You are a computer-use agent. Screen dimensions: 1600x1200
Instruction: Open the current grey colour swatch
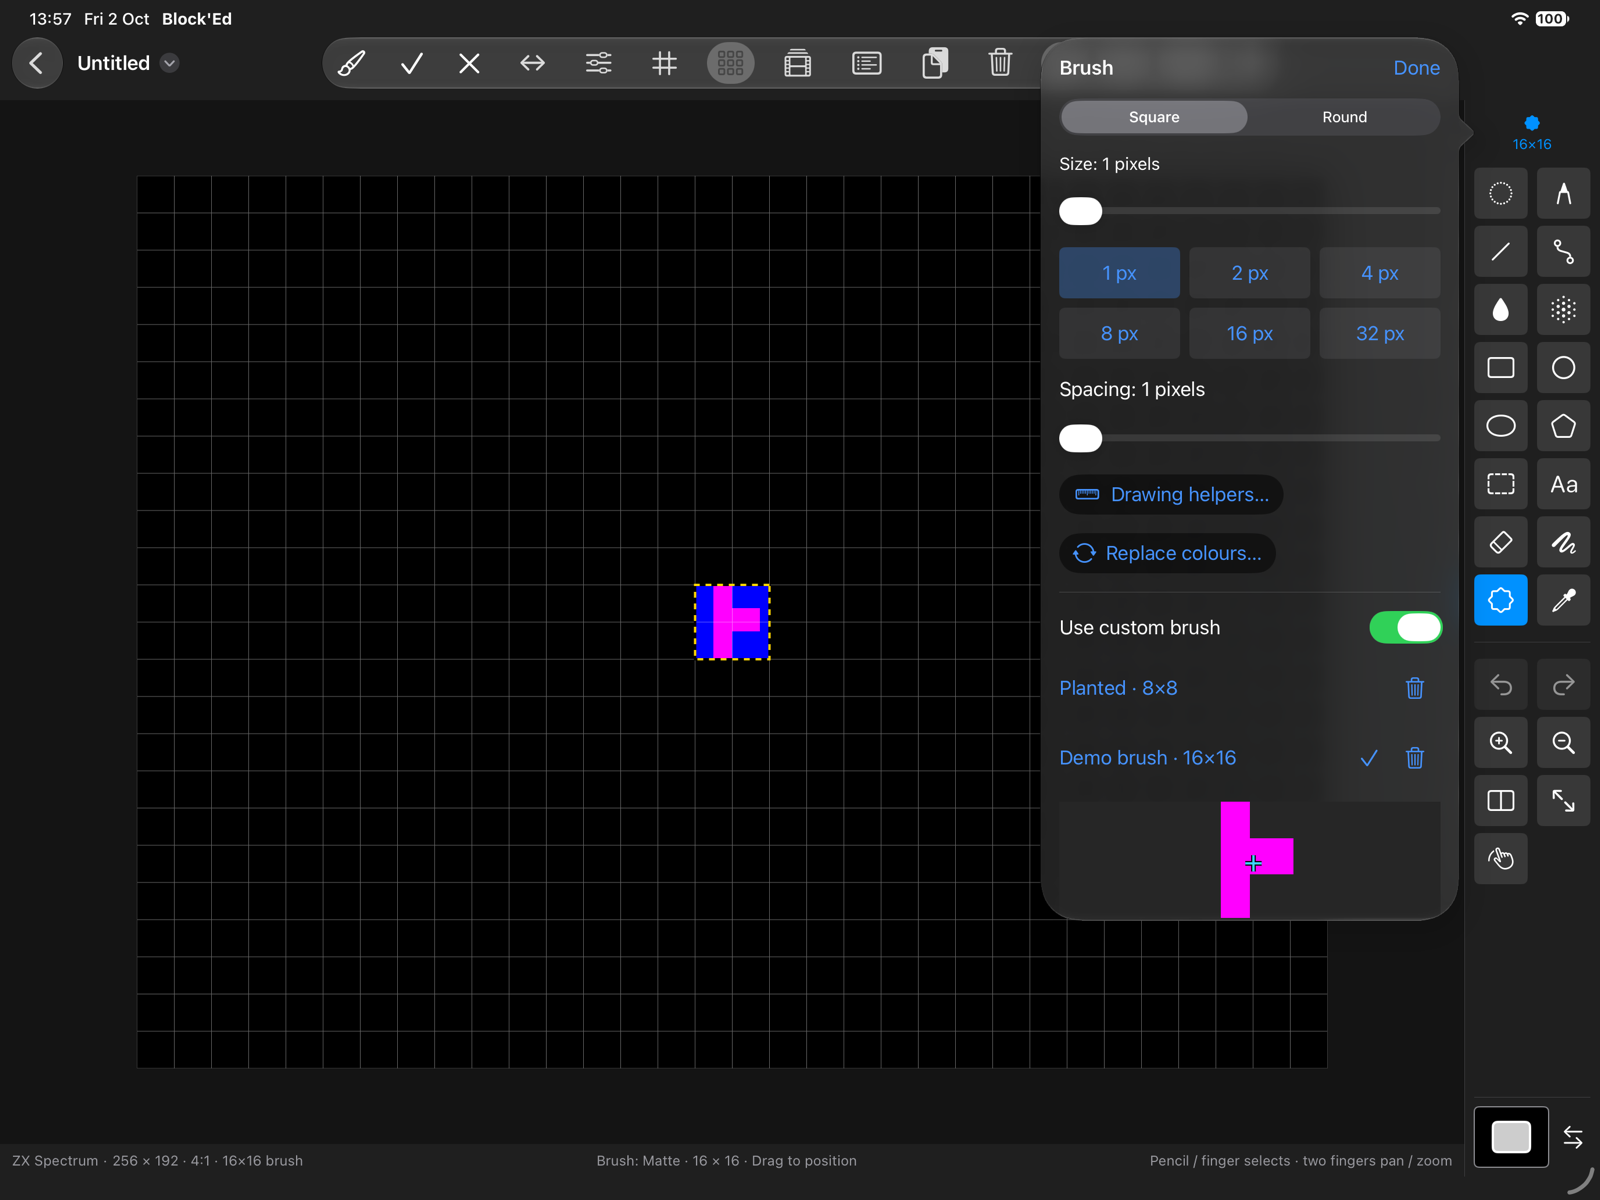pos(1511,1137)
